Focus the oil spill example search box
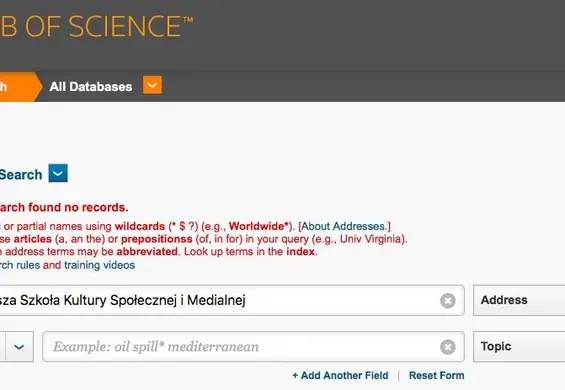Screen dimensions: 565x390 pyautogui.click(x=253, y=346)
